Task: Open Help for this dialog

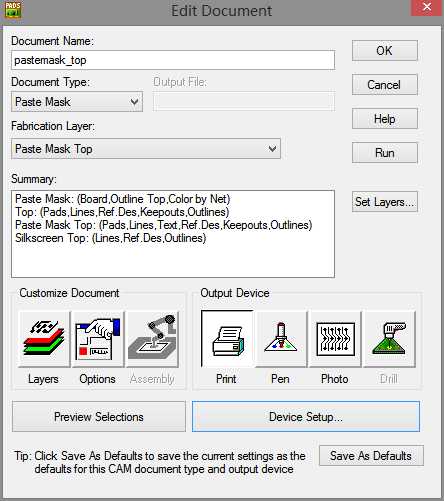Action: tap(385, 119)
